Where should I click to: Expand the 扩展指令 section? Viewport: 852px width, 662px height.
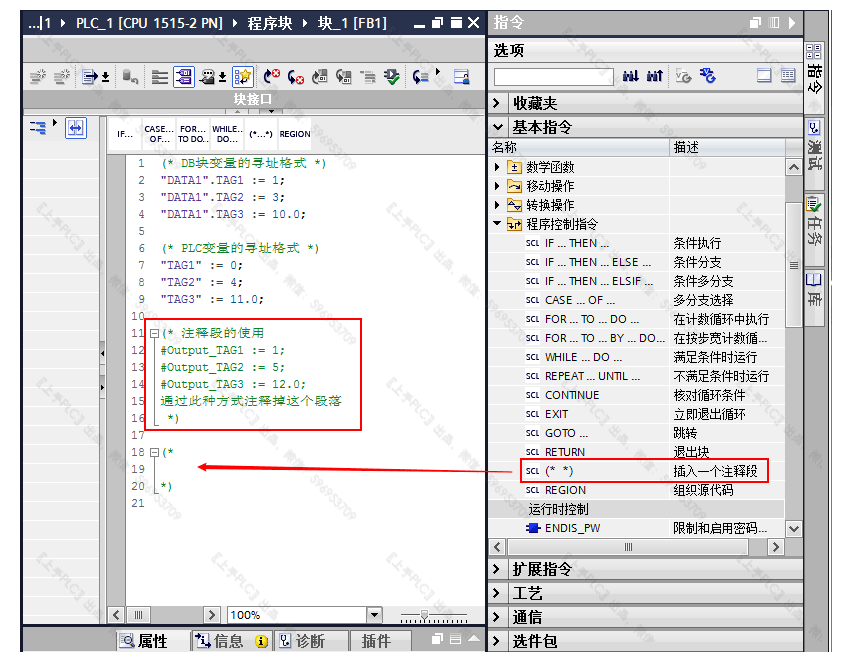tap(497, 569)
